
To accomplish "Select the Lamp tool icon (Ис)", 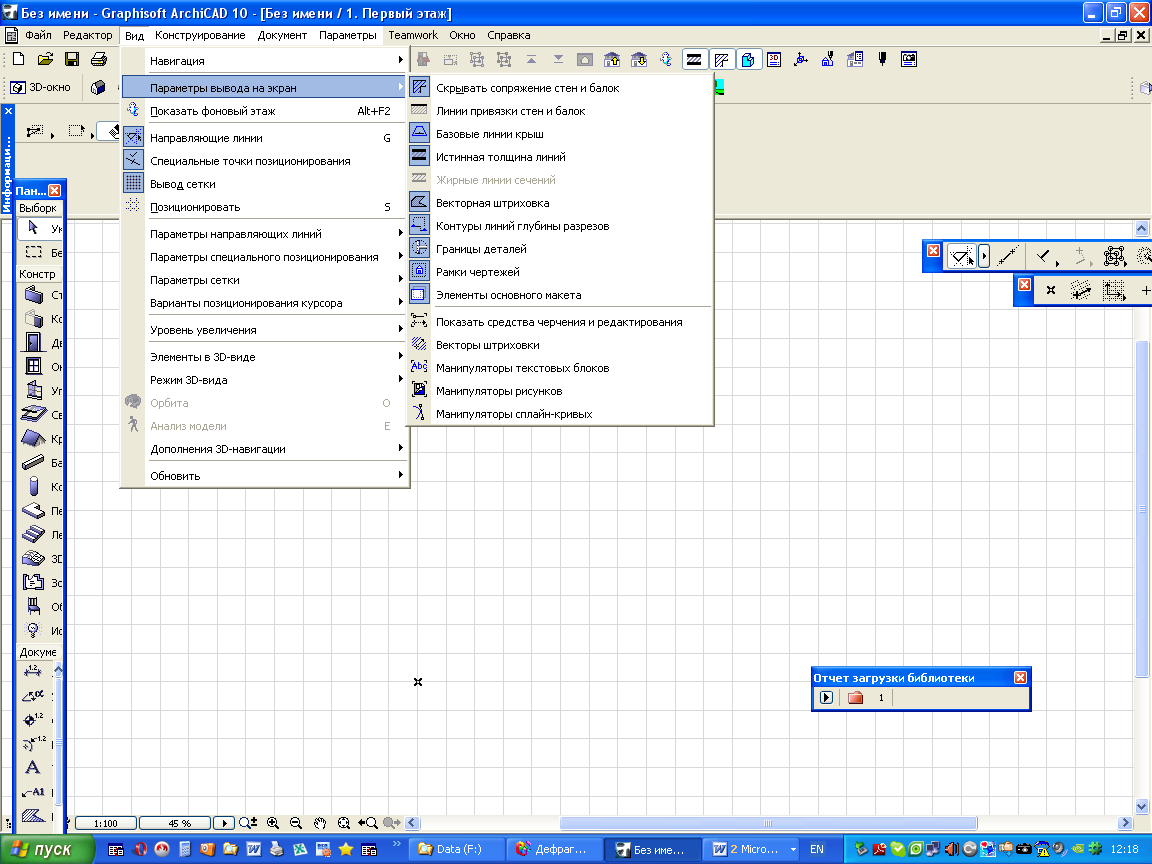I will tap(33, 630).
